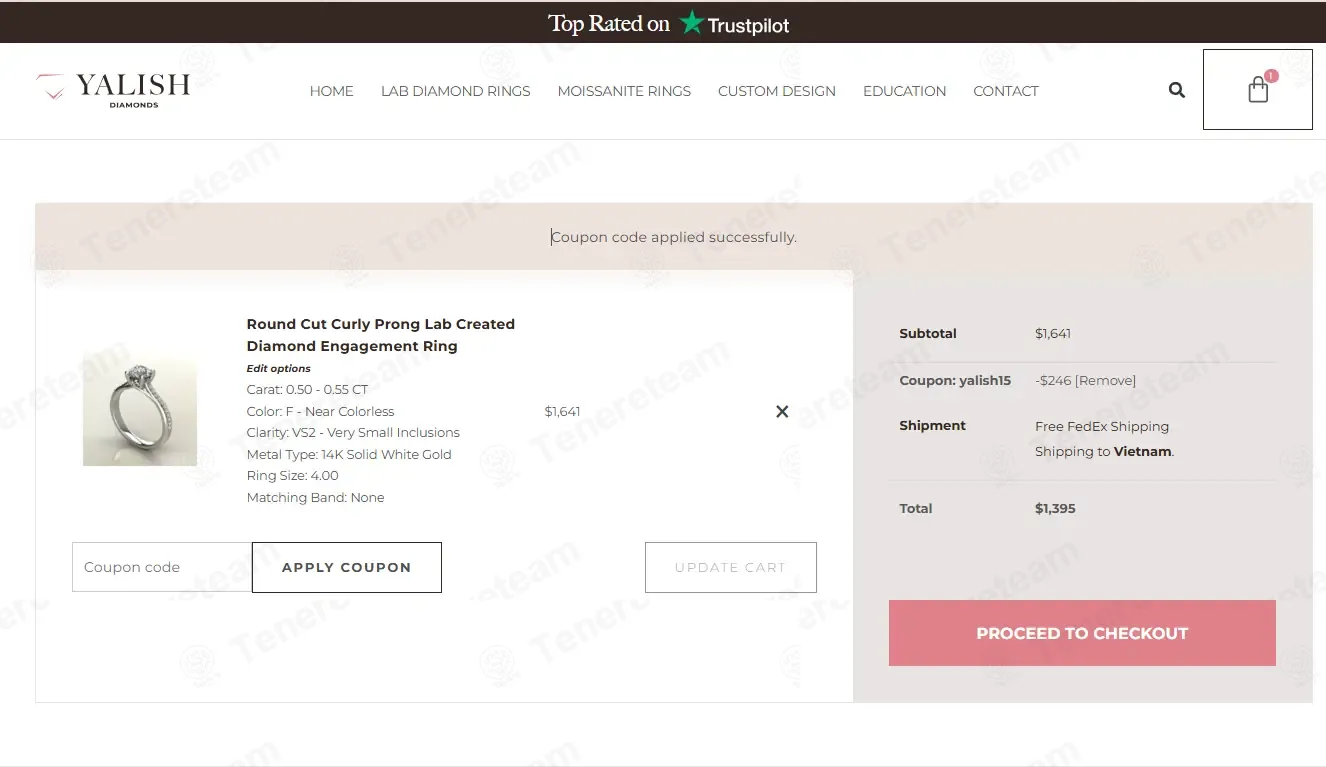This screenshot has width=1326, height=767.
Task: Click the search magnifier icon
Action: click(1176, 90)
